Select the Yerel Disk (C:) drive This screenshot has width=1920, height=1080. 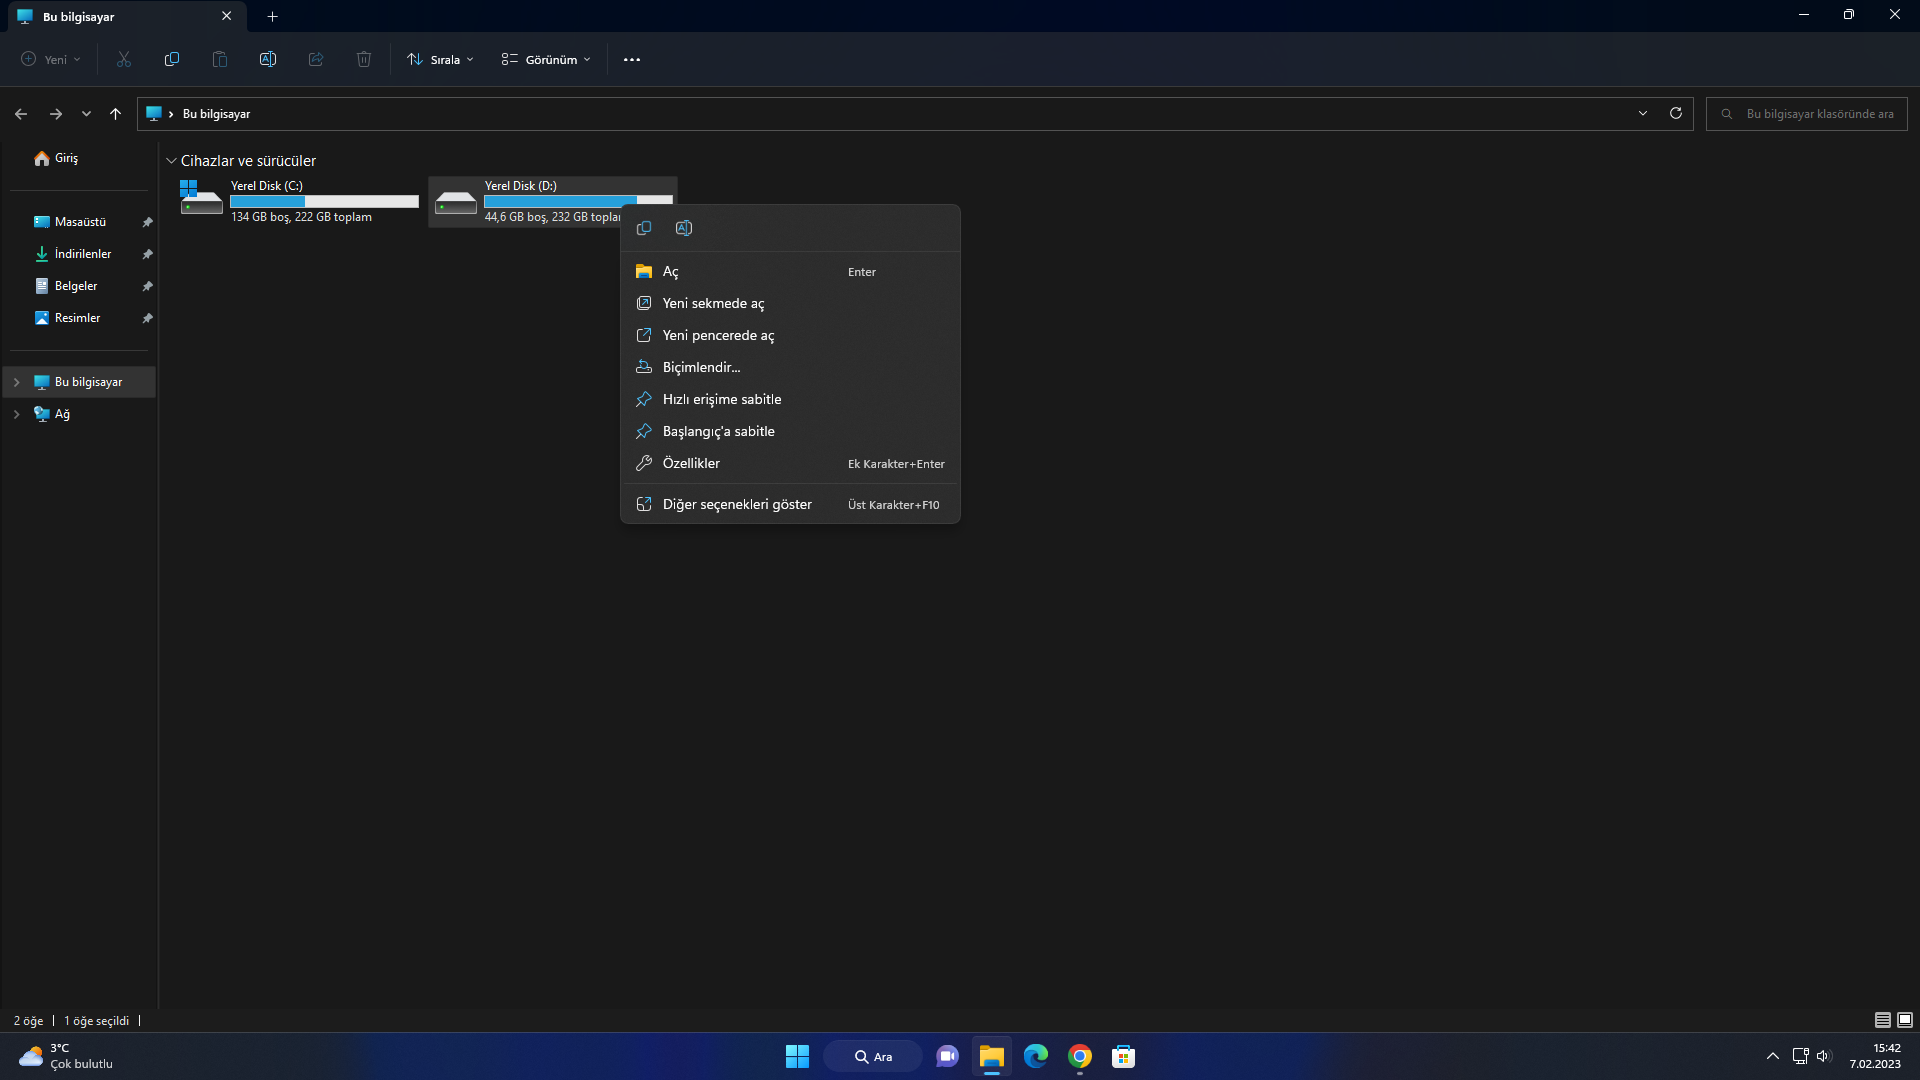(x=299, y=201)
